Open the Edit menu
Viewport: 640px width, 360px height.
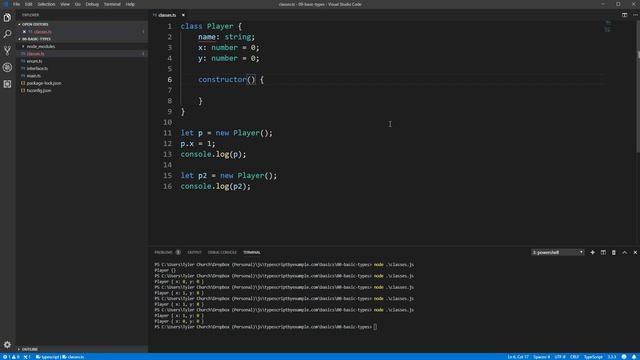[29, 4]
